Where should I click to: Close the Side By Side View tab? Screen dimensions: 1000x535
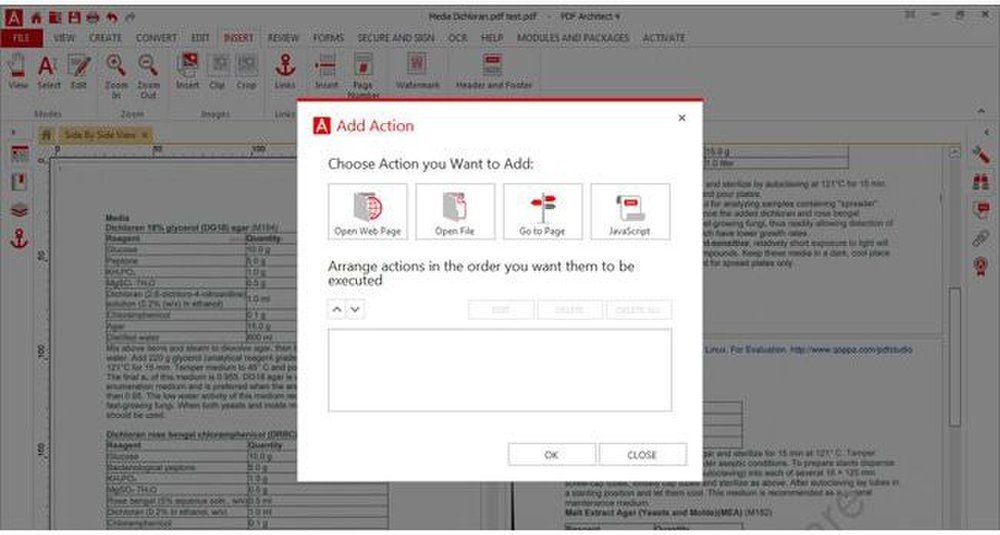click(144, 134)
